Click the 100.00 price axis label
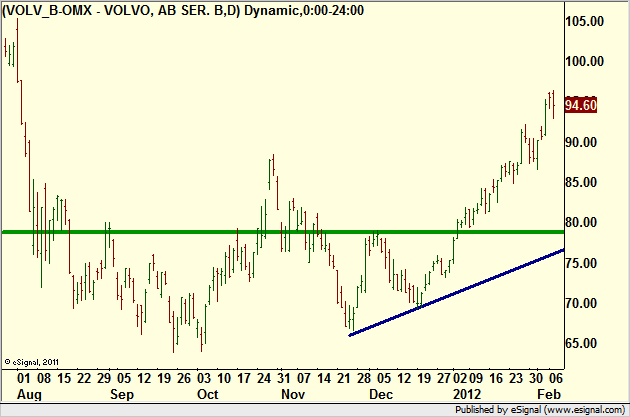This screenshot has height=417, width=630. pyautogui.click(x=585, y=61)
